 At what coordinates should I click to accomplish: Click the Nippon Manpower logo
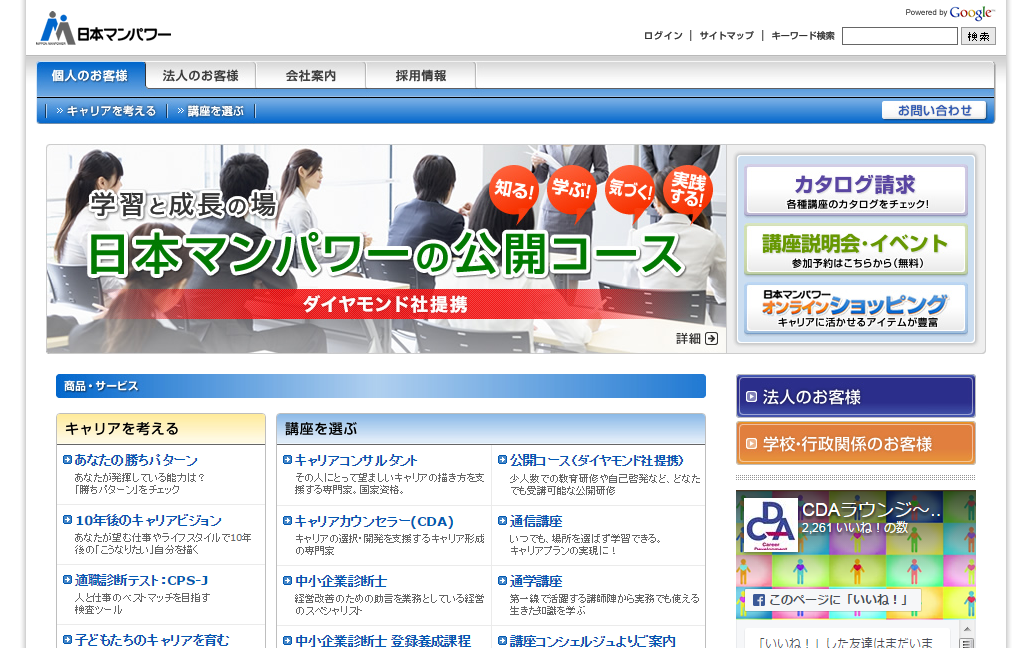click(x=105, y=29)
